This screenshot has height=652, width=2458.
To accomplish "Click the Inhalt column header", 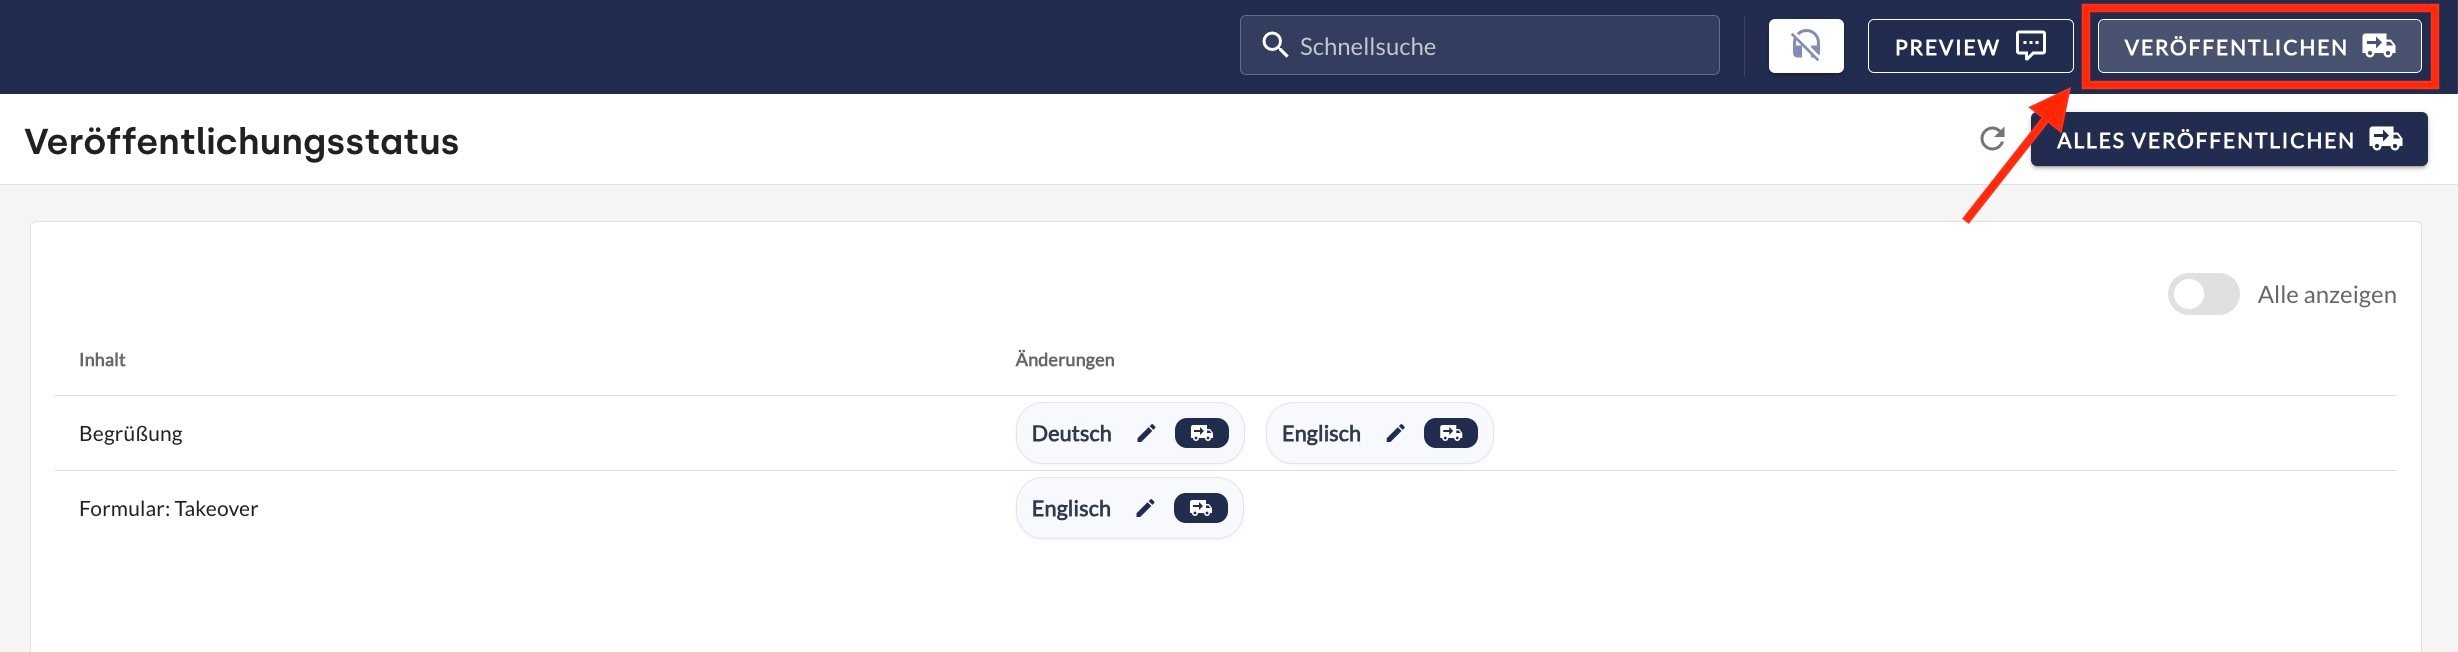I will (102, 359).
